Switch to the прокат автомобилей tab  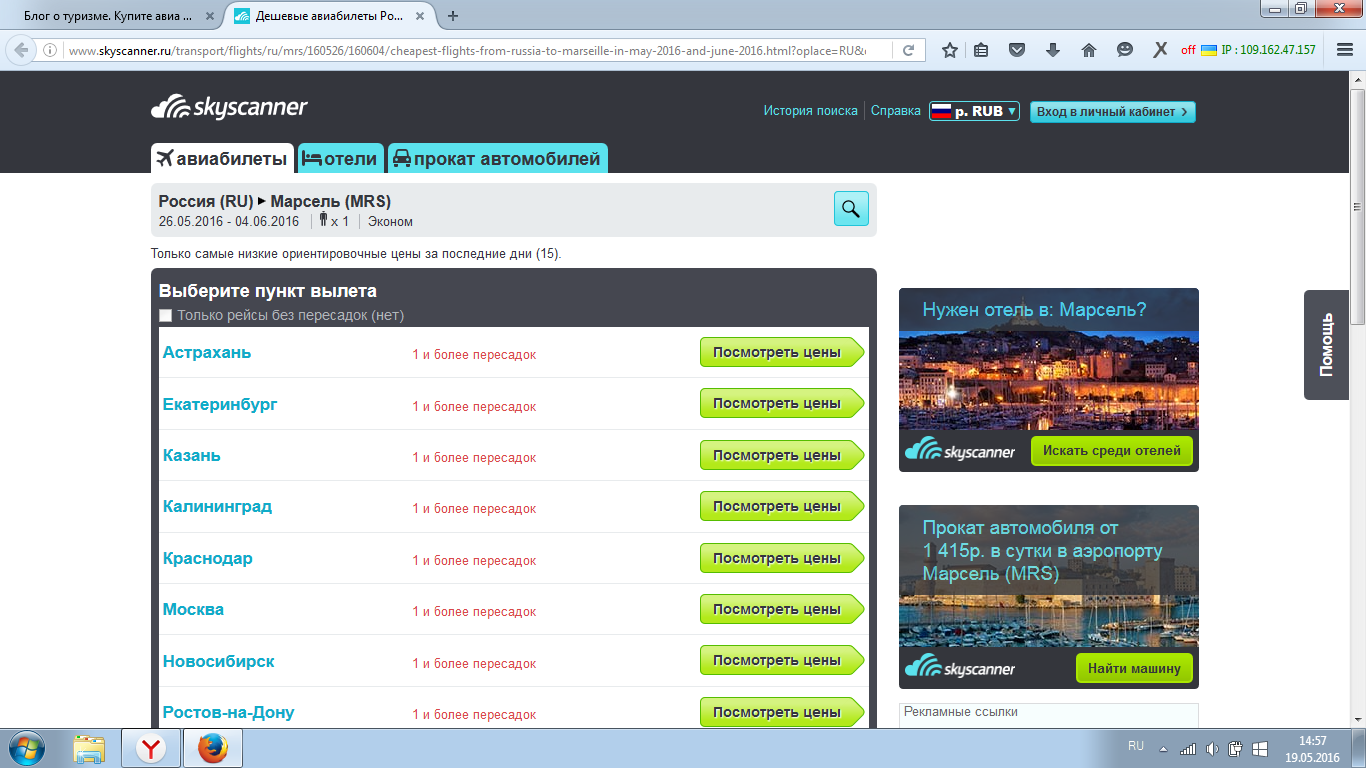click(497, 158)
